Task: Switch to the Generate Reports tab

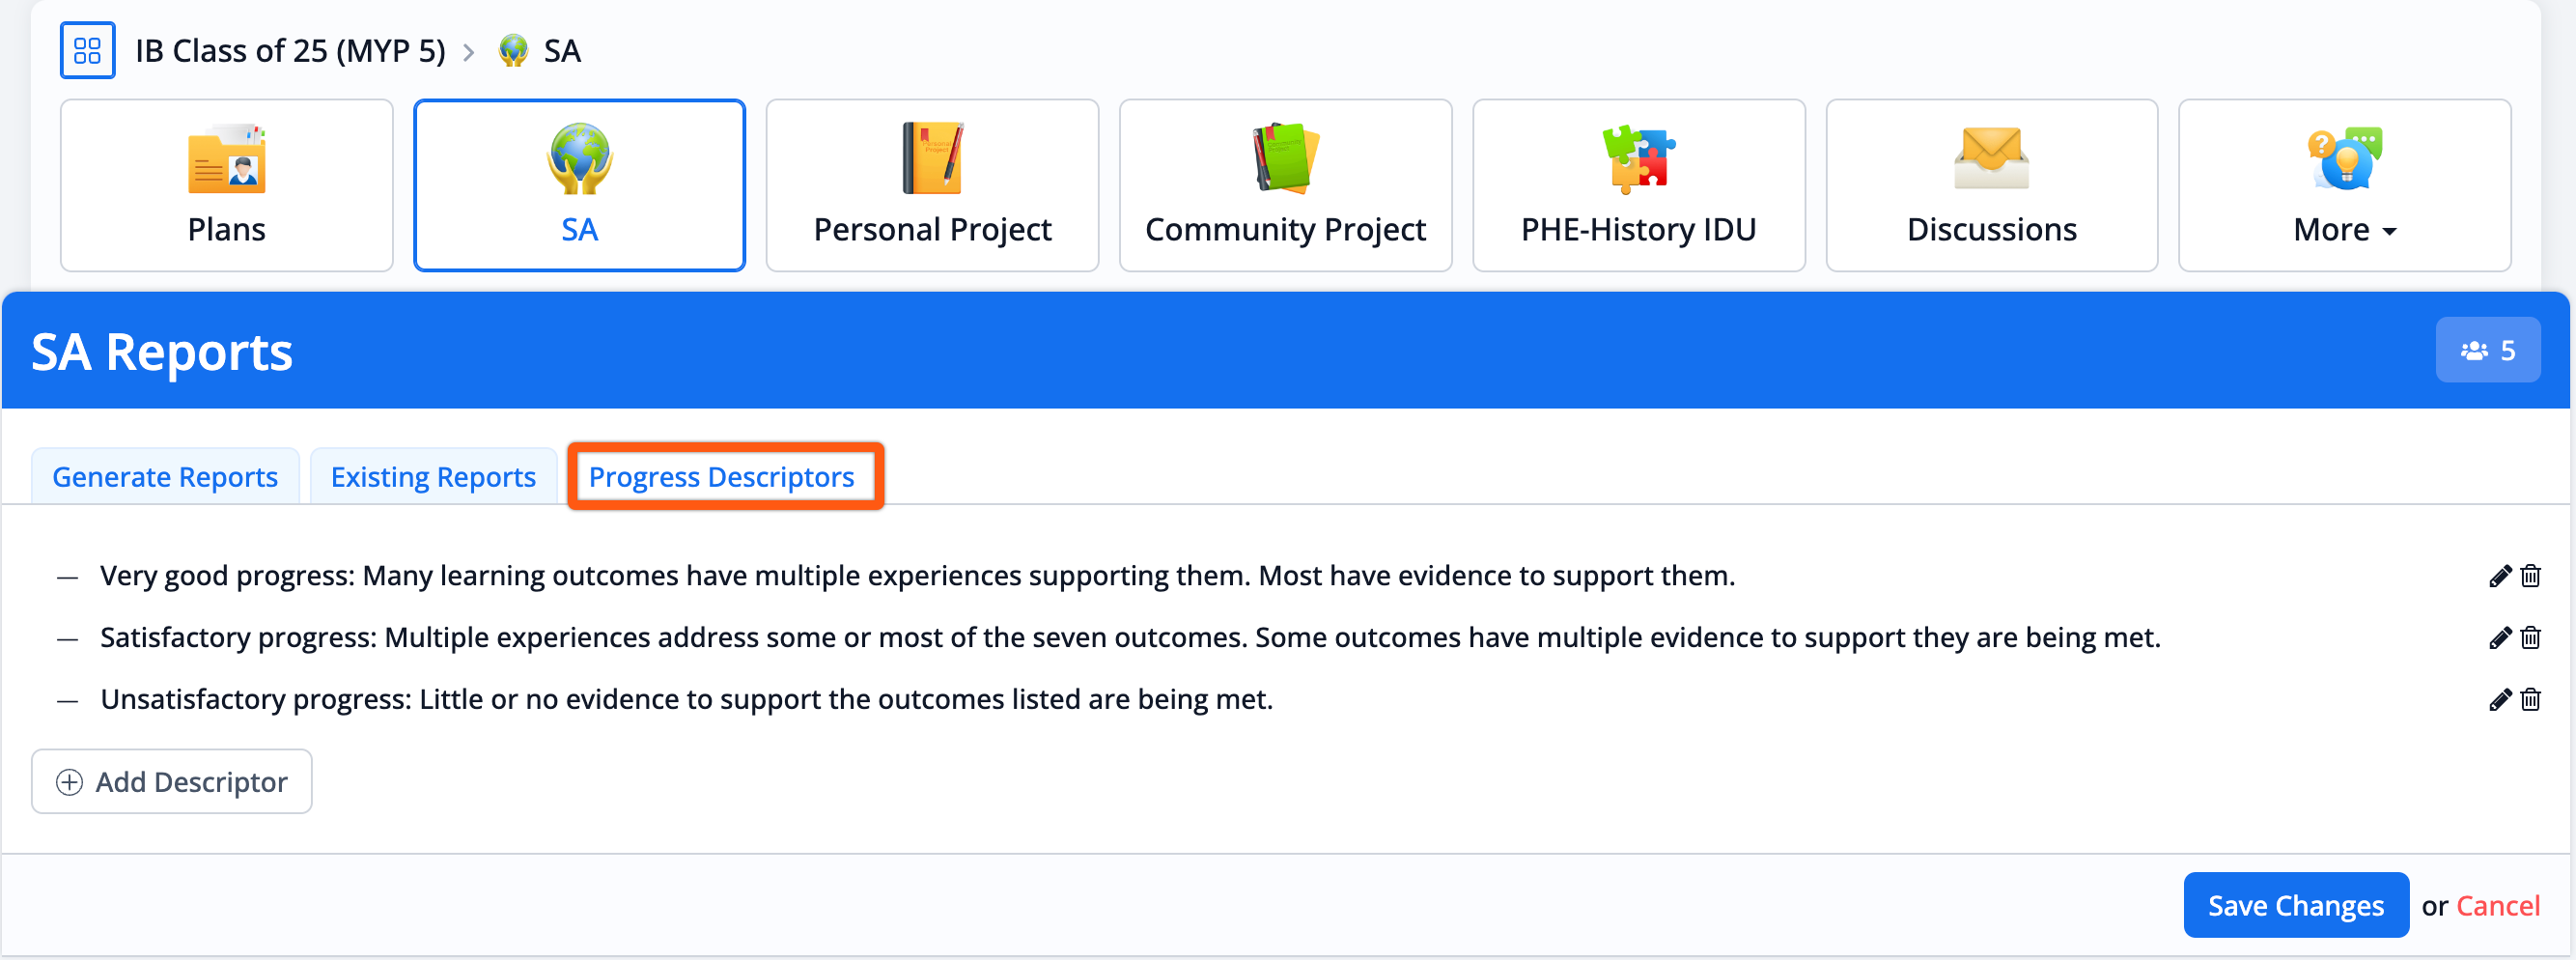Action: point(165,477)
